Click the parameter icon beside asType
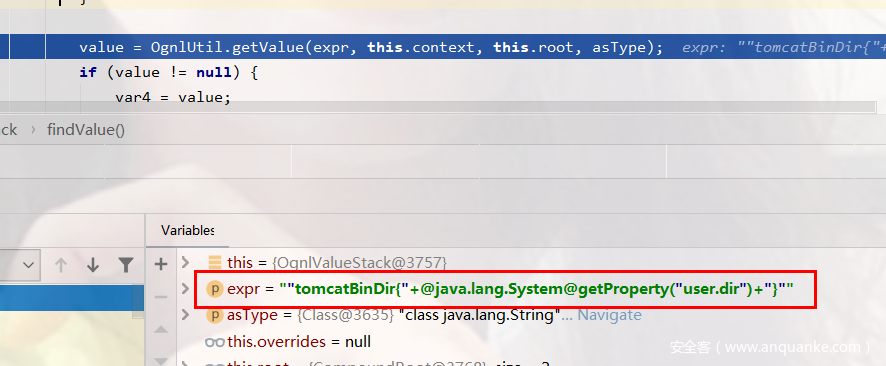The image size is (886, 366). click(215, 315)
